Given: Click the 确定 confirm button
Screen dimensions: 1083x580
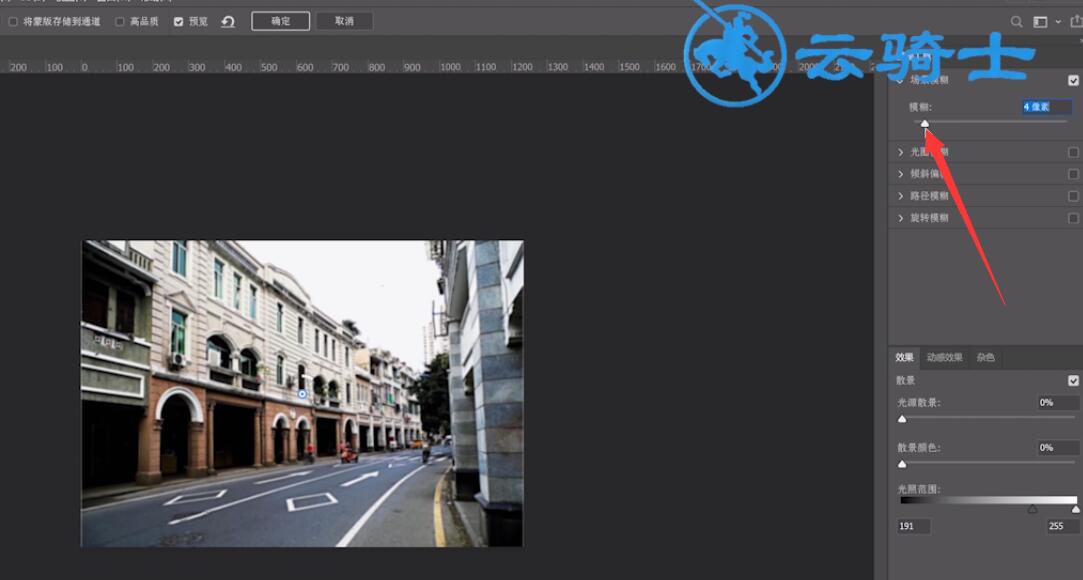Looking at the screenshot, I should coord(280,21).
